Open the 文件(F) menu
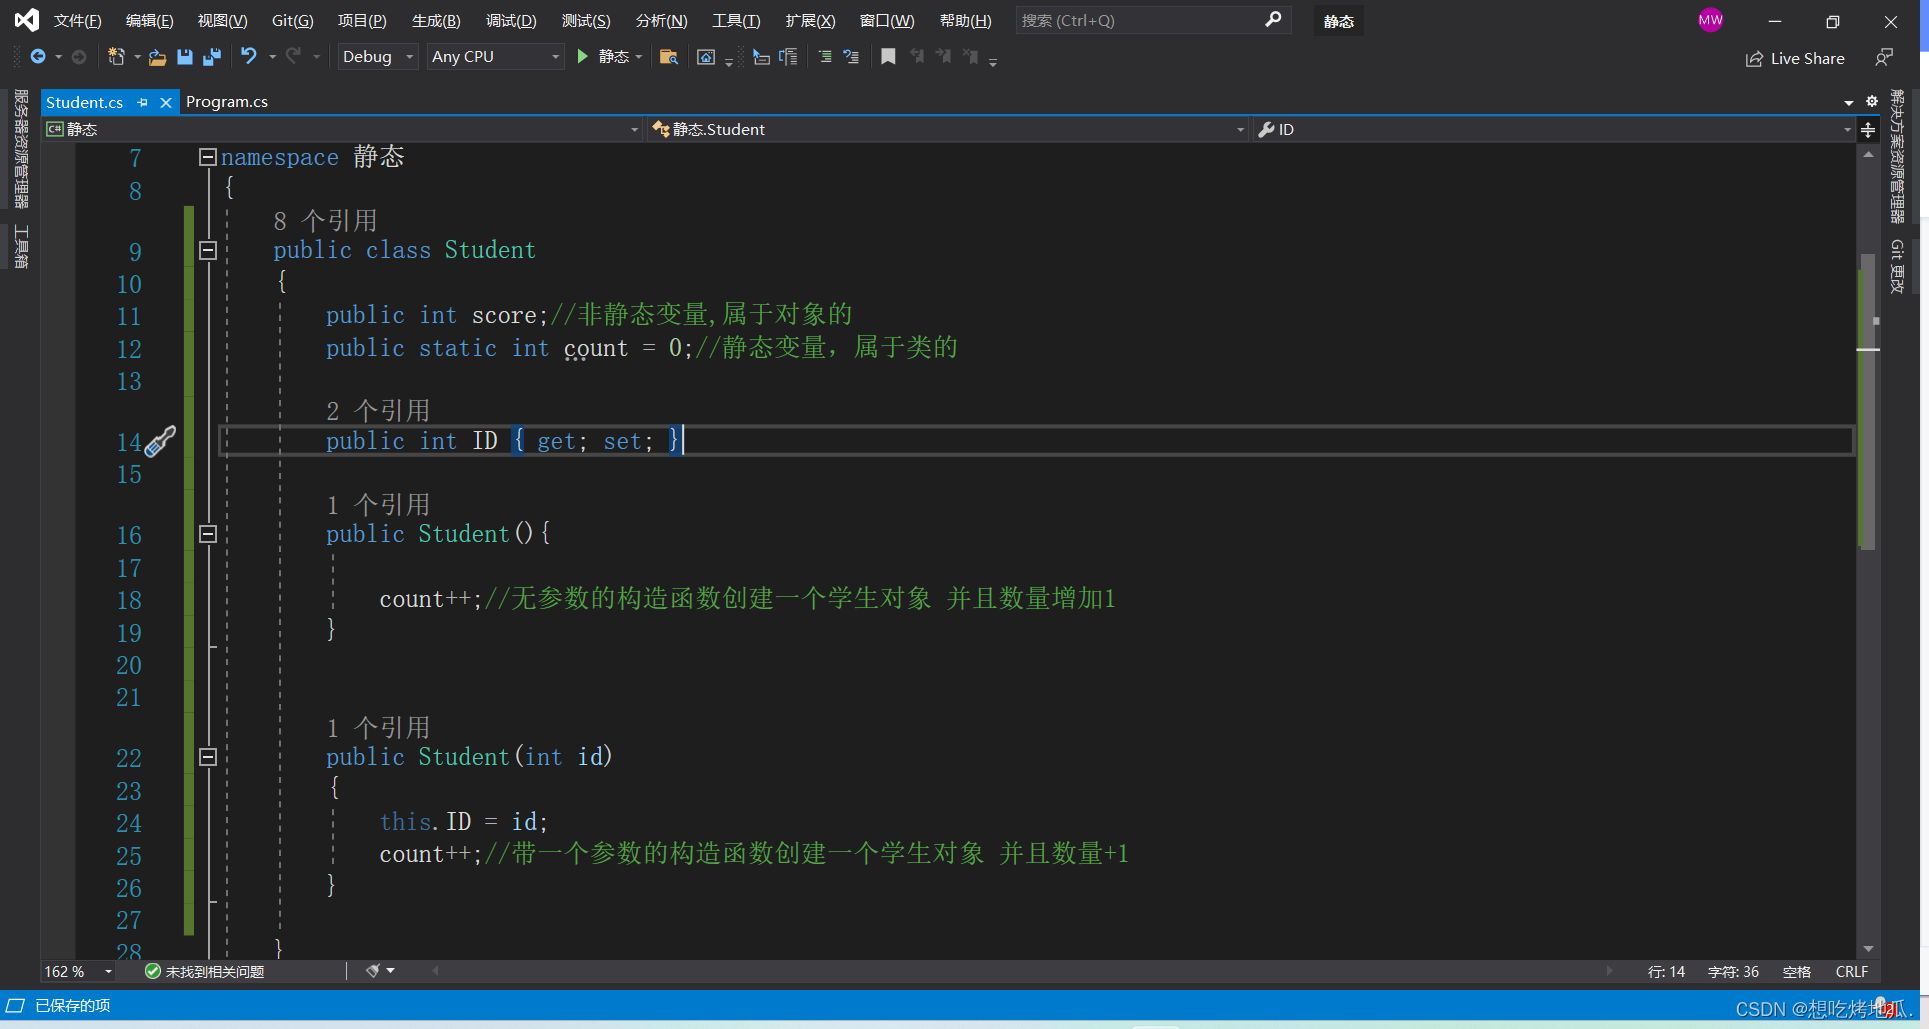 tap(78, 20)
